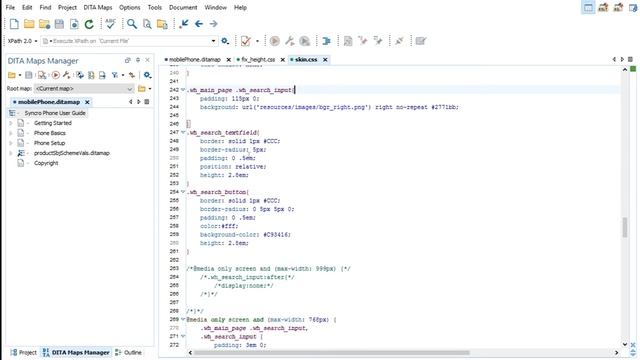640x360 pixels.
Task: Click the editor horizontal scrollbar thumb
Action: pyautogui.click(x=332, y=353)
